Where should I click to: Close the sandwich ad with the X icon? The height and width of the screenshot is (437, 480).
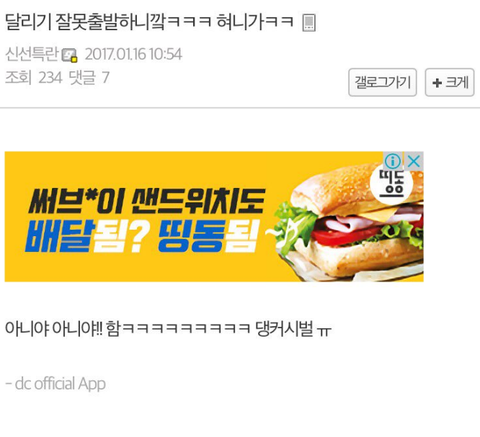coord(414,161)
